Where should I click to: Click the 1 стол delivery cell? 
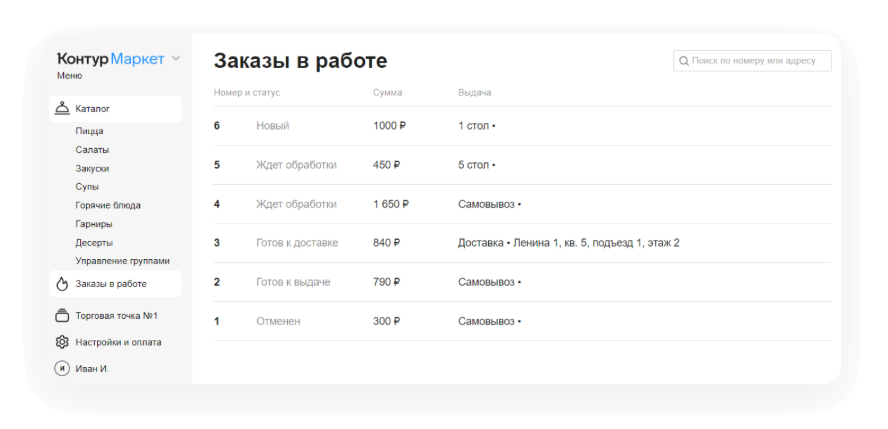point(477,126)
